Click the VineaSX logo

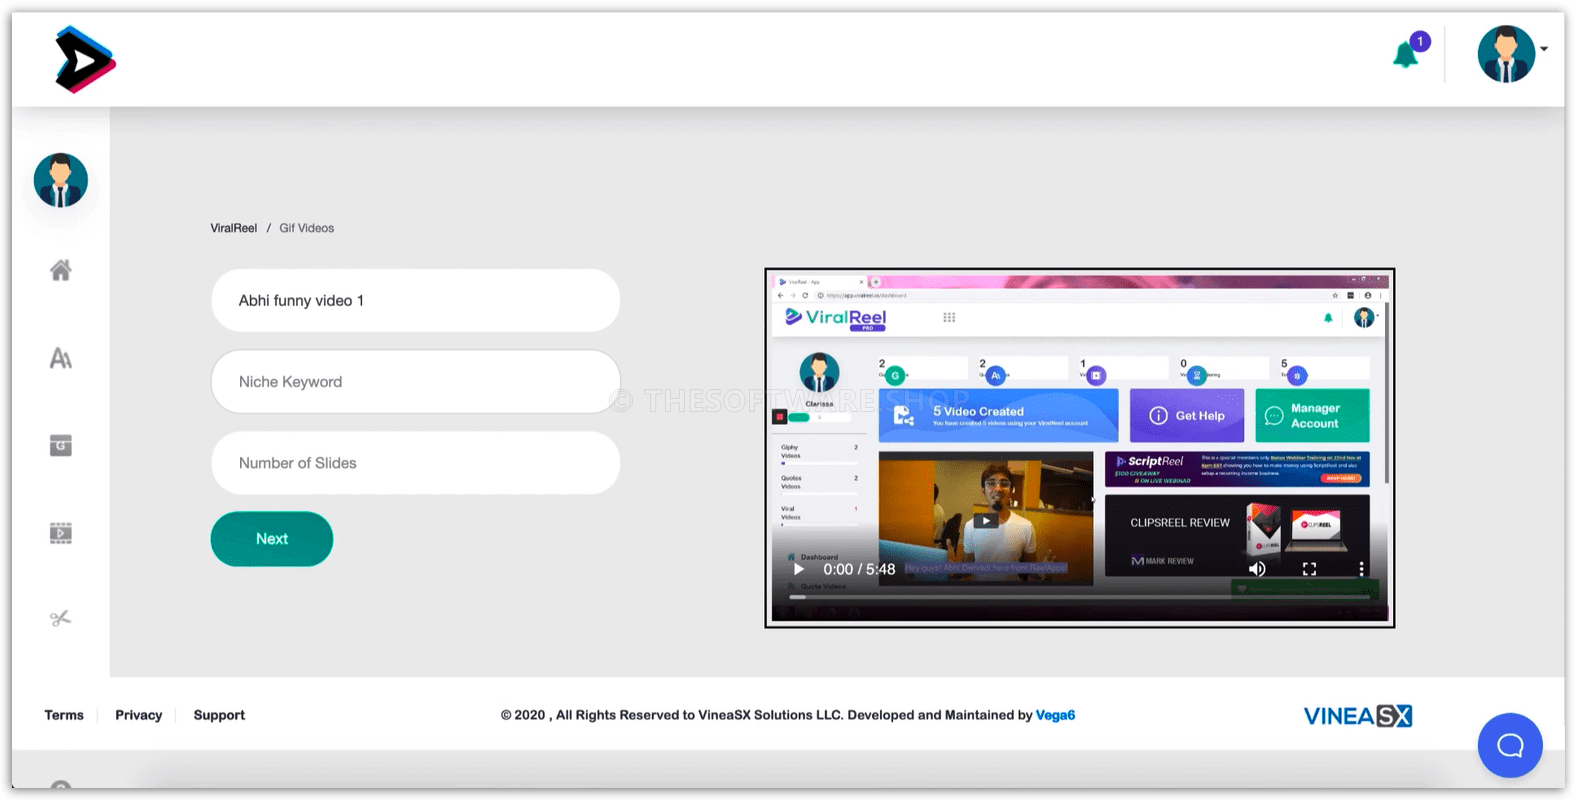[x=1358, y=716]
